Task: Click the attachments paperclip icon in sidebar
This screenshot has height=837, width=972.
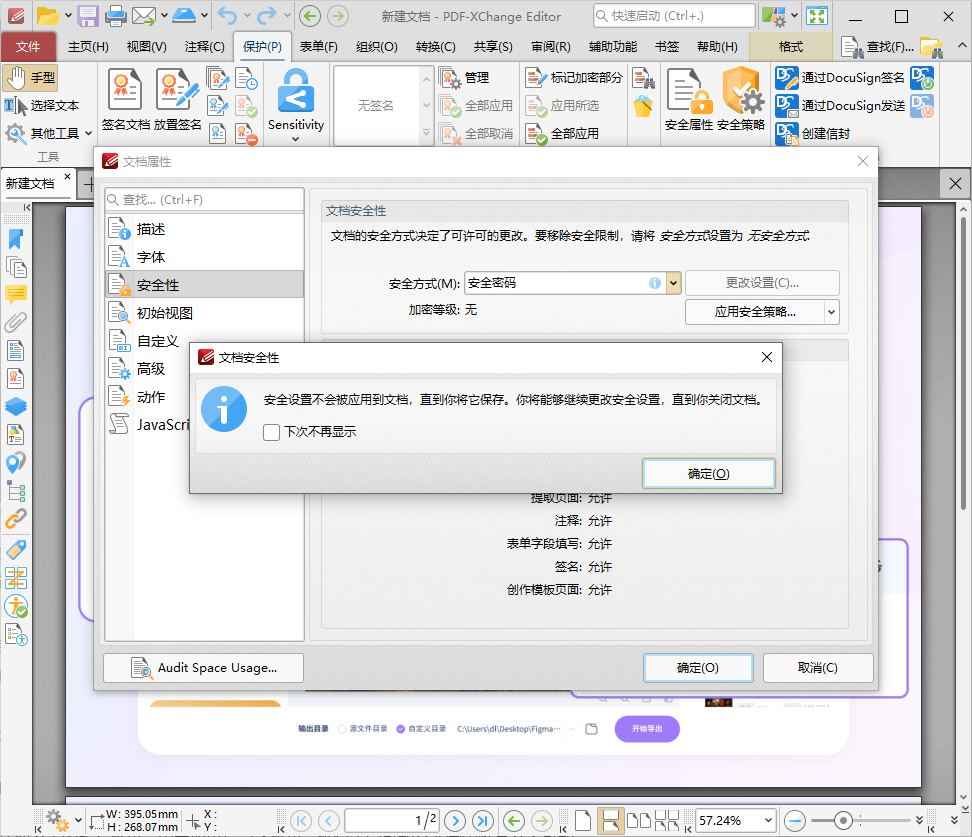Action: point(16,322)
